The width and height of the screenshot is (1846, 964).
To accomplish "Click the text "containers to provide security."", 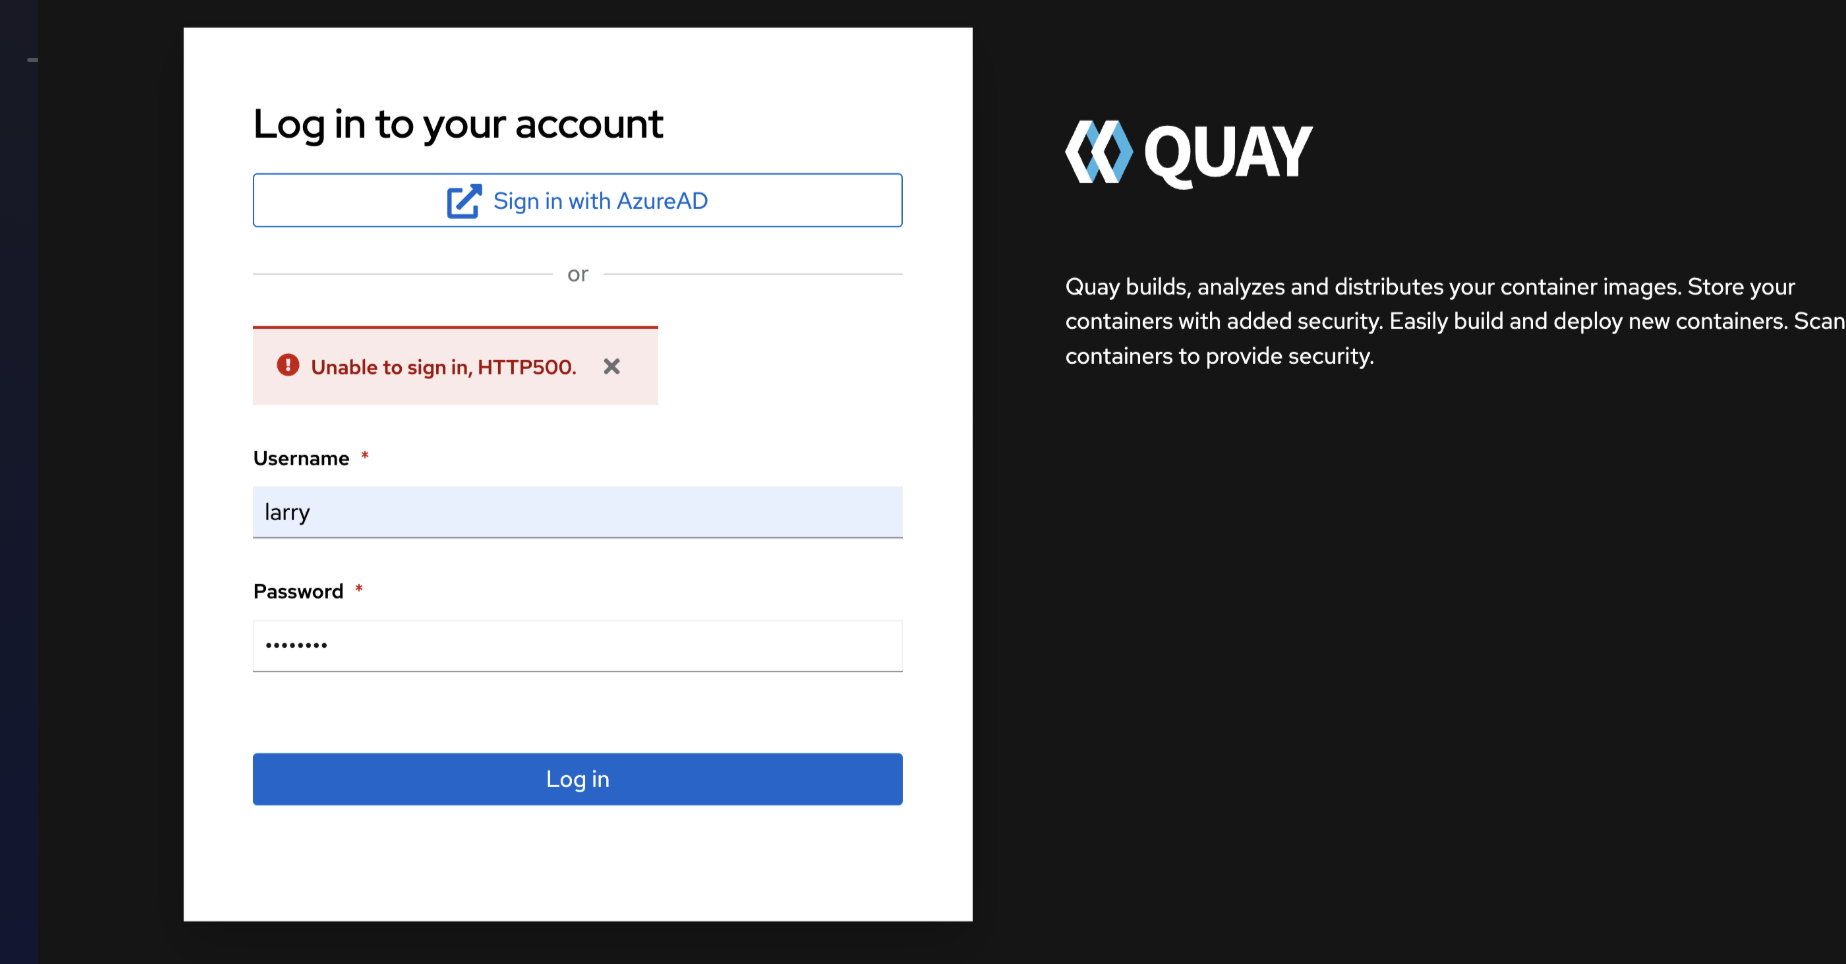I will 1219,356.
